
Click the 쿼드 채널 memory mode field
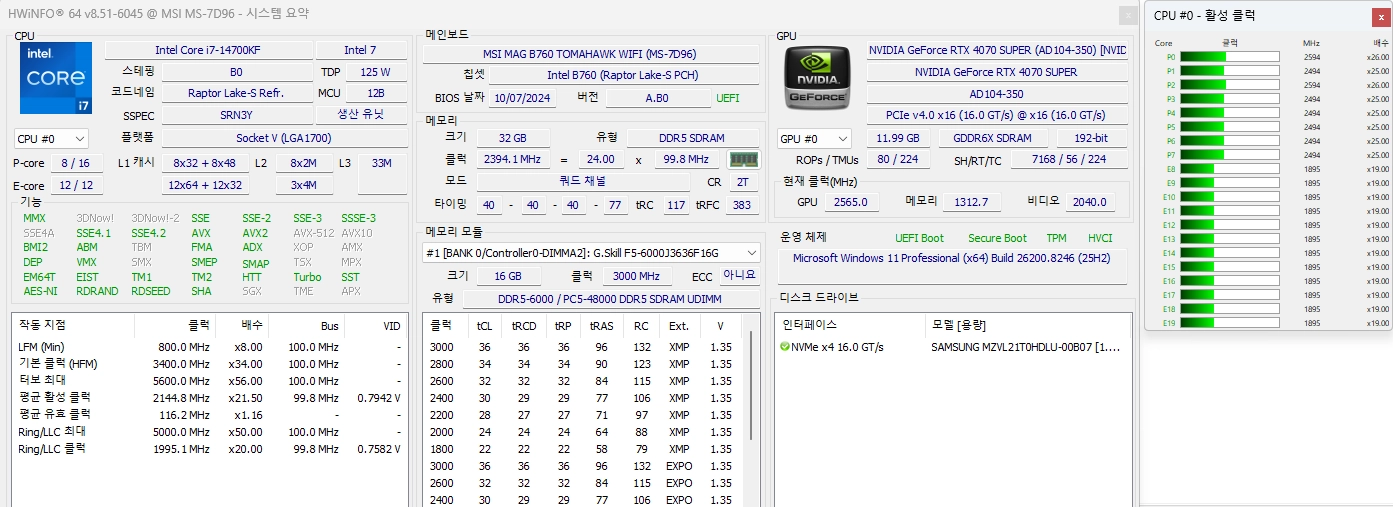click(x=583, y=182)
